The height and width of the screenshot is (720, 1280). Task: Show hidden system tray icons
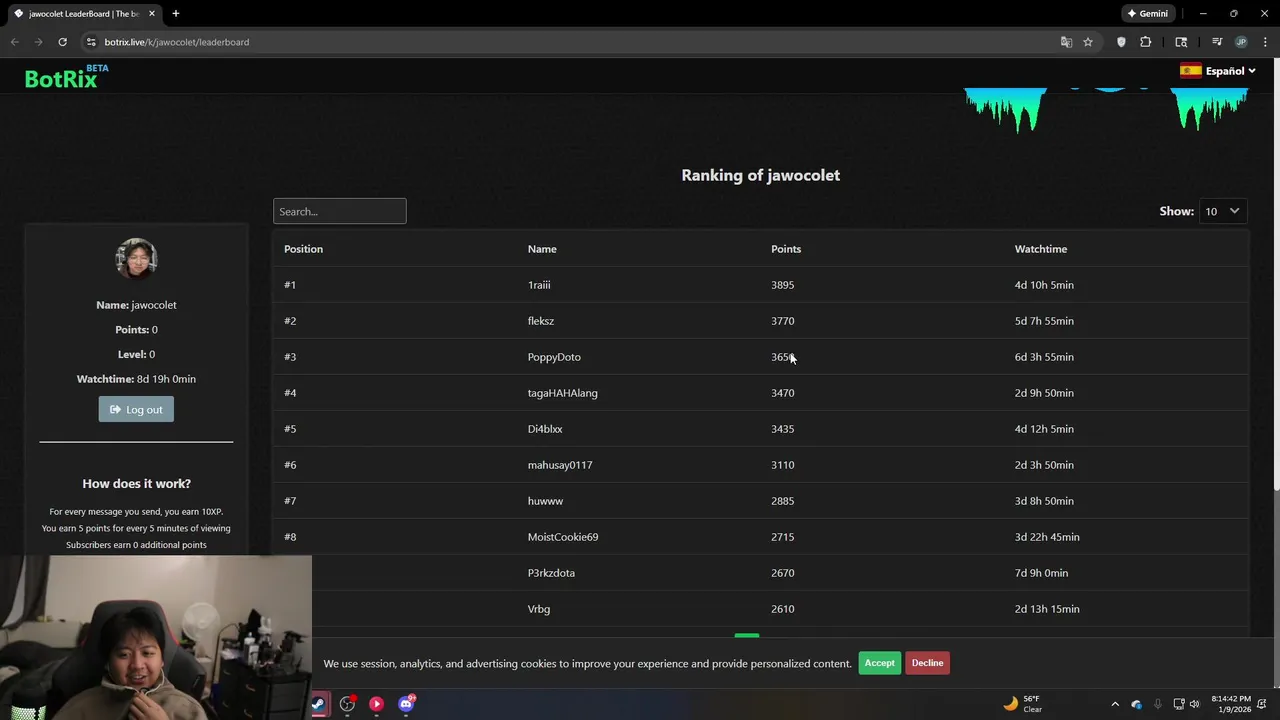[x=1115, y=704]
